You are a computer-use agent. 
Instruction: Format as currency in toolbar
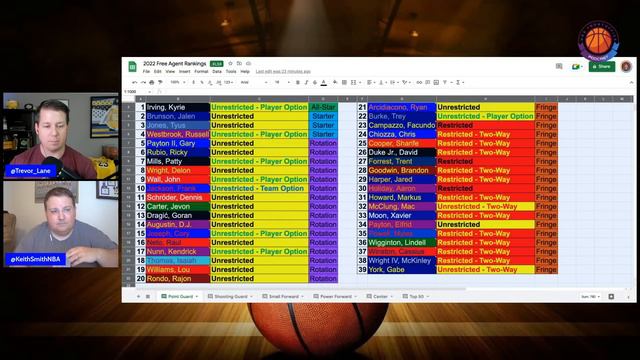[193, 82]
